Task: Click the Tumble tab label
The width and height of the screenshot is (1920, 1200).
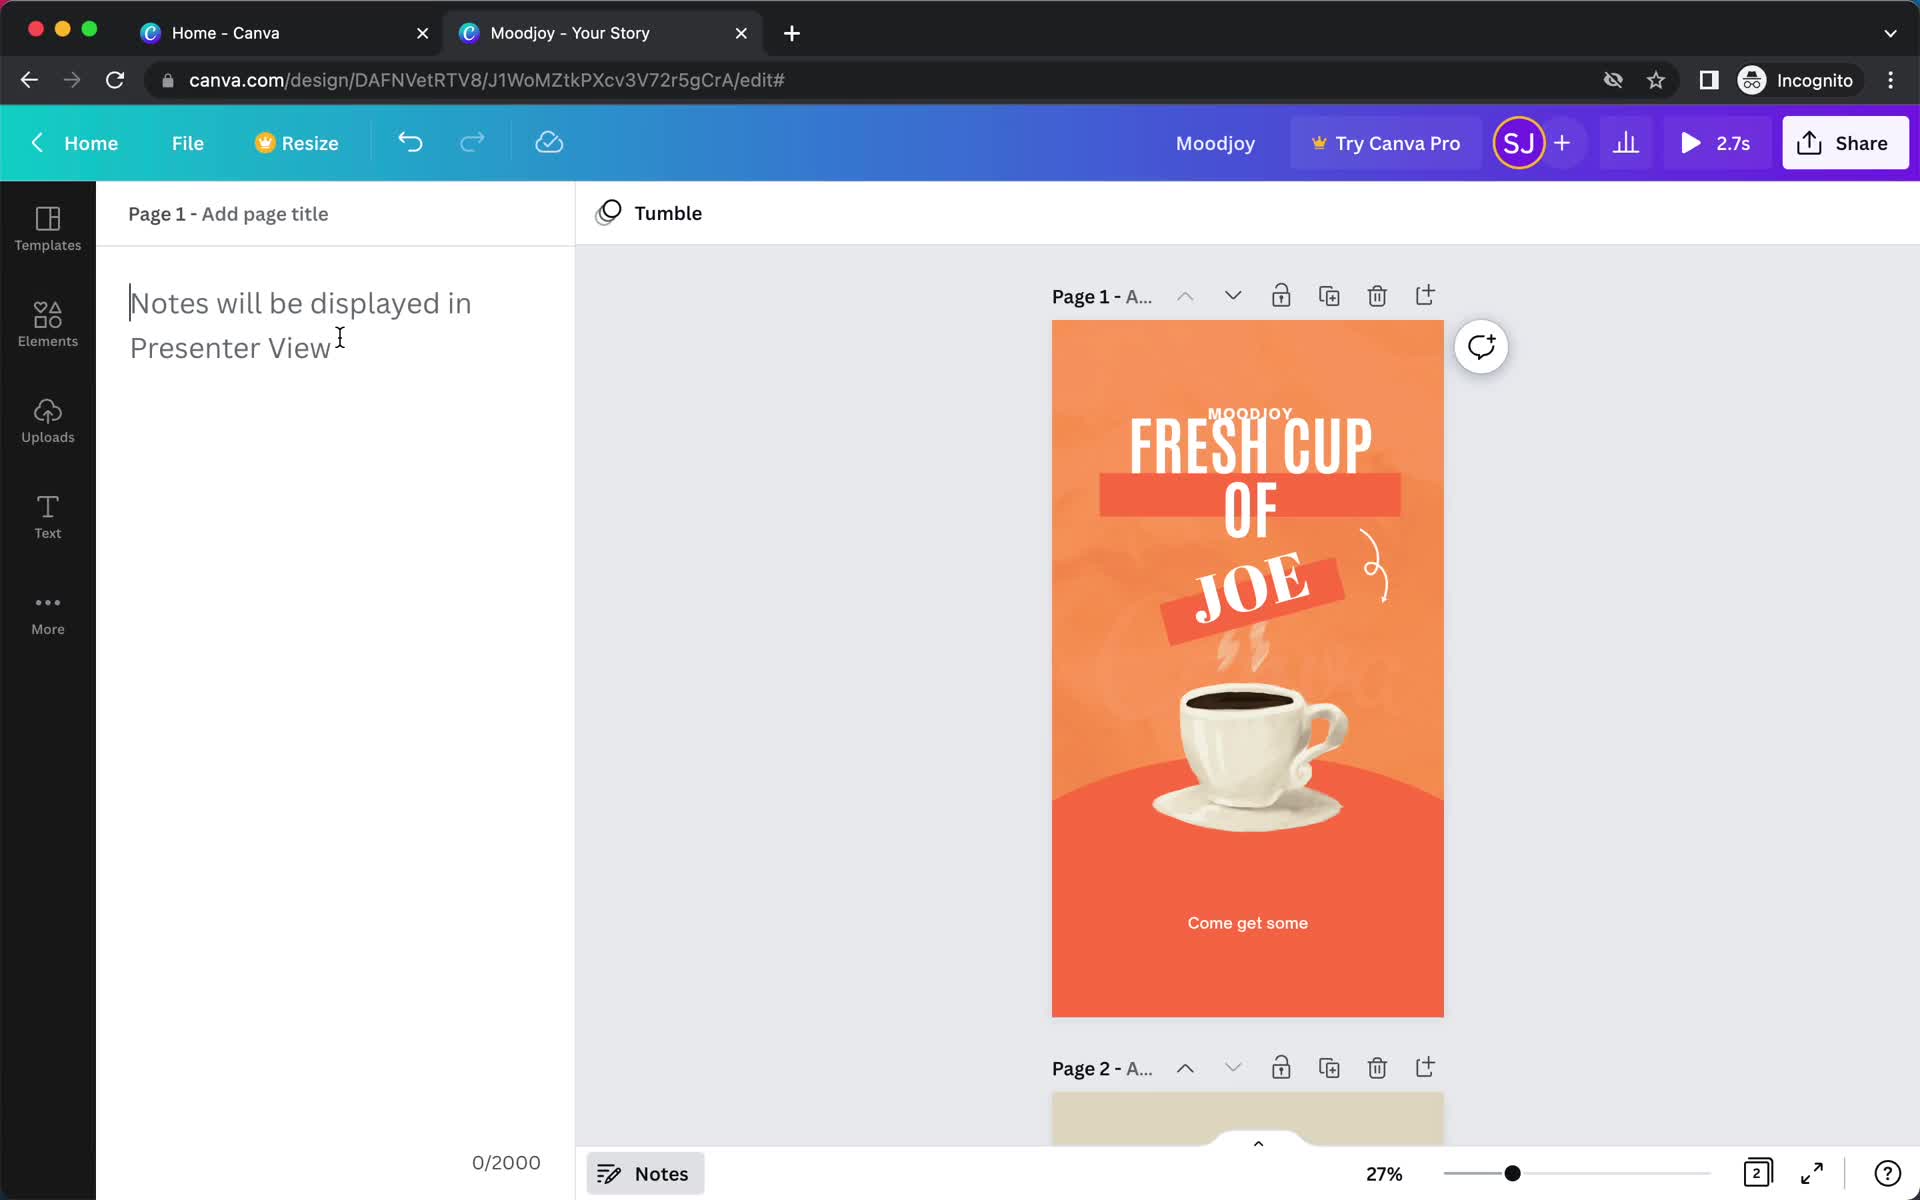Action: pos(668,213)
